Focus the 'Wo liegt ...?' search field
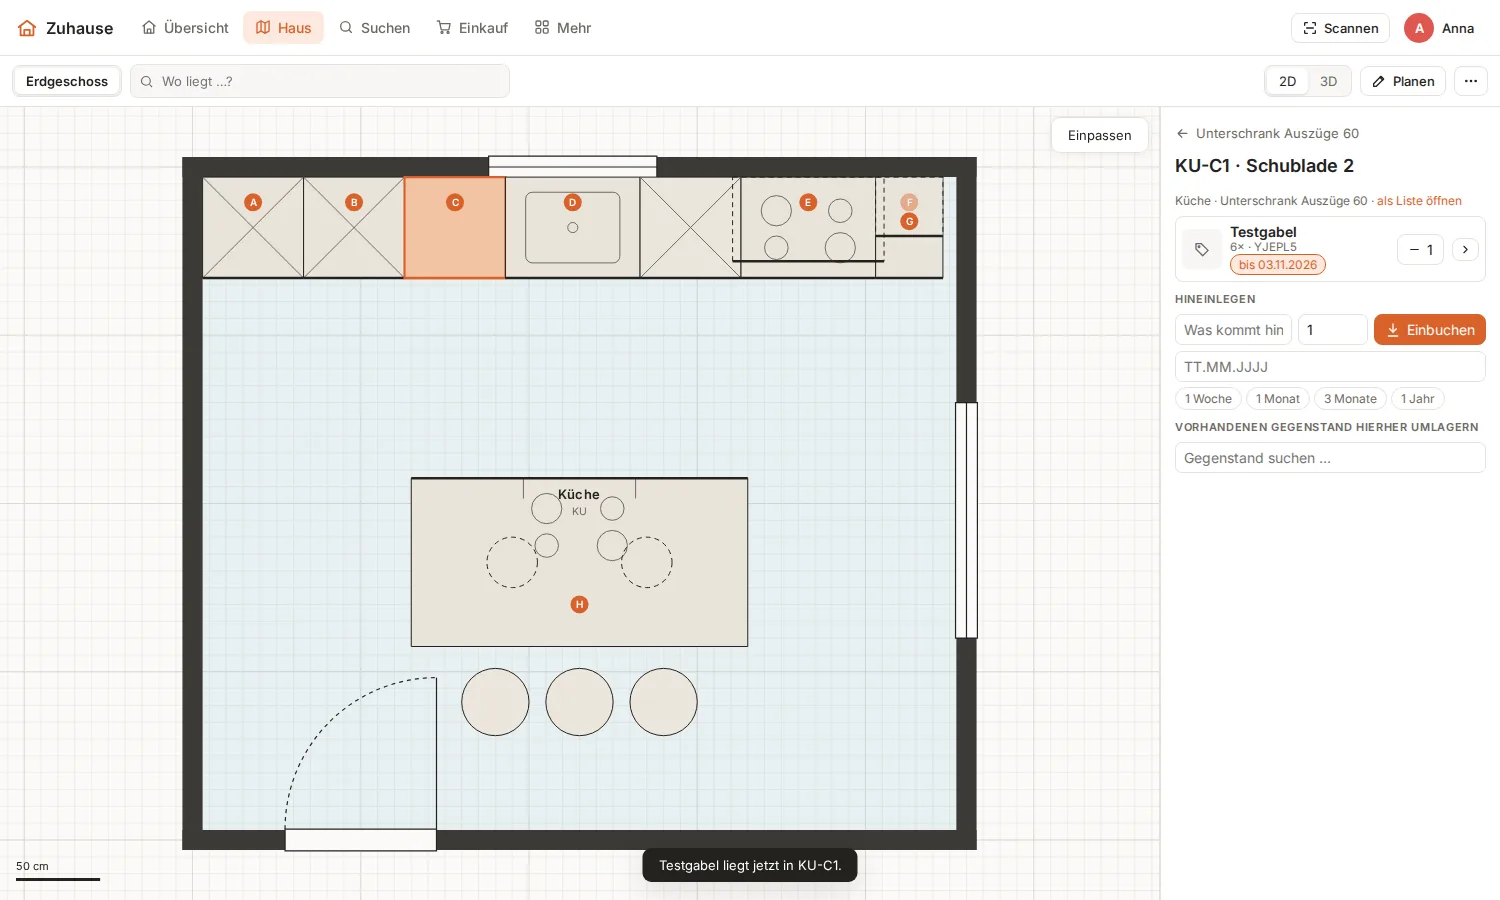The image size is (1500, 900). point(320,81)
